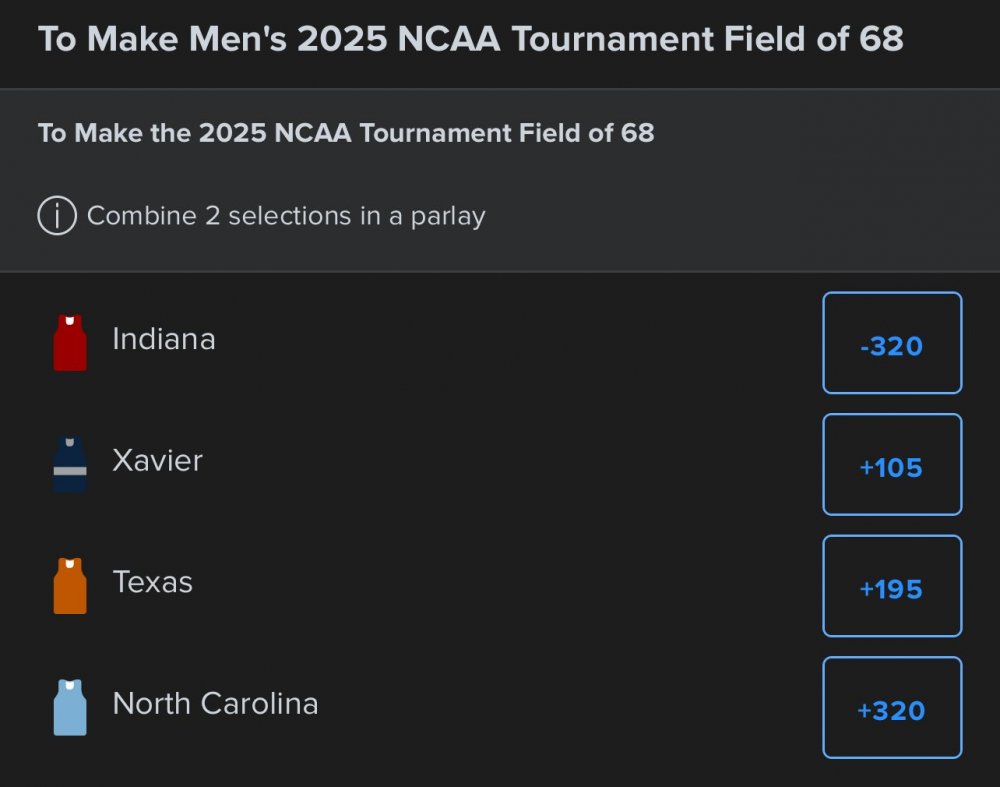1000x787 pixels.
Task: Pick Texas's odds to make the field
Action: click(891, 586)
